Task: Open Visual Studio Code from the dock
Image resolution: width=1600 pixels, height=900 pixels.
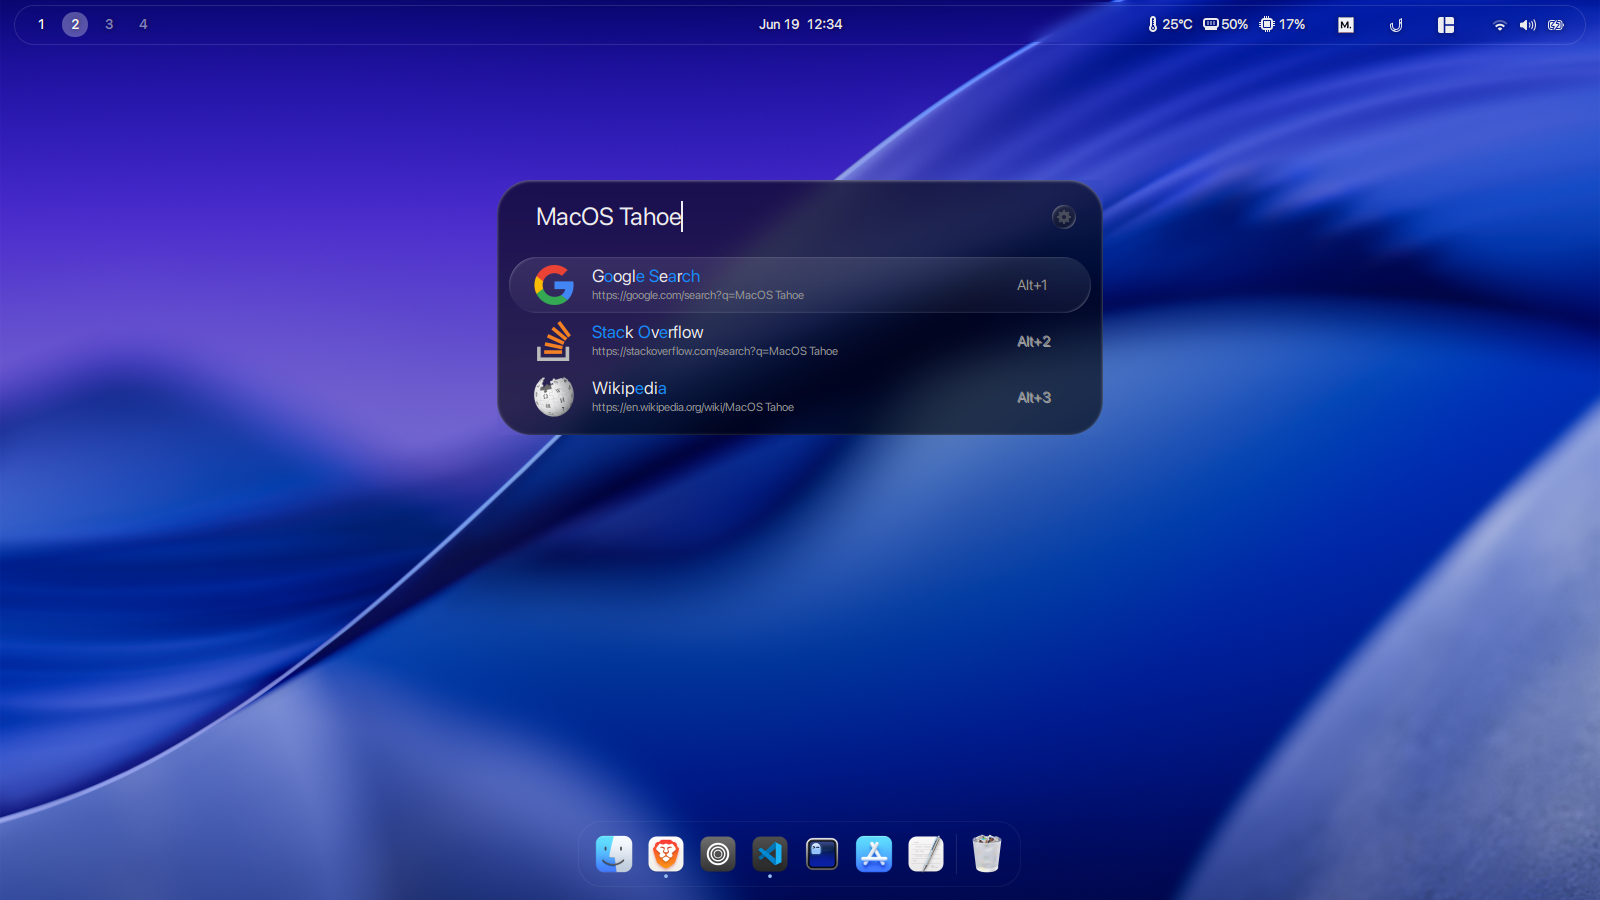Action: point(769,853)
